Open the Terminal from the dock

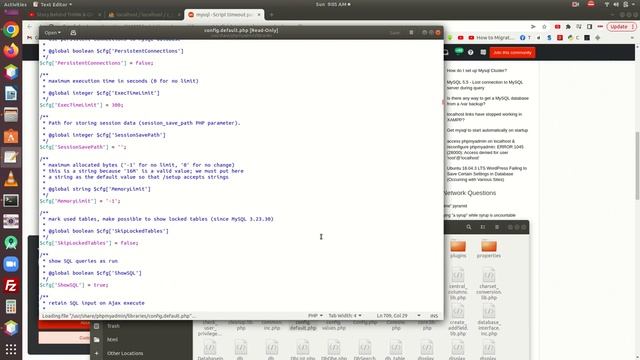[11, 200]
